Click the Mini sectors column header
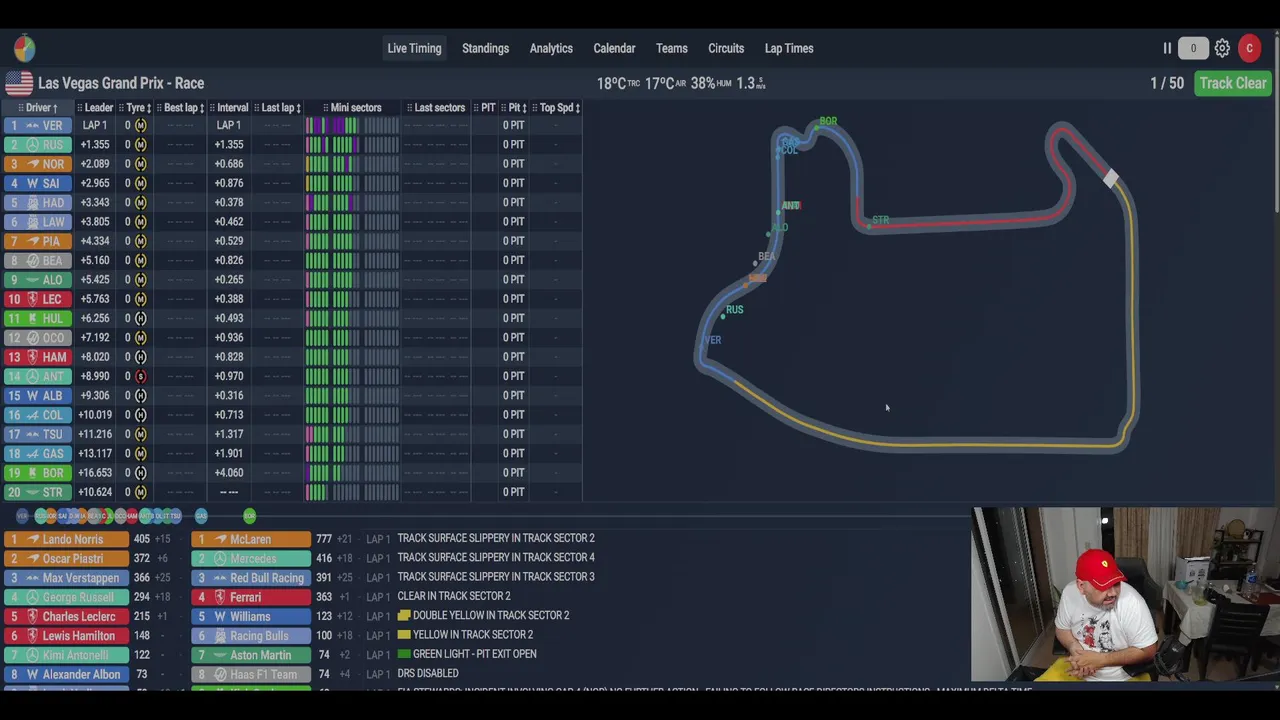This screenshot has width=1280, height=720. click(x=352, y=107)
